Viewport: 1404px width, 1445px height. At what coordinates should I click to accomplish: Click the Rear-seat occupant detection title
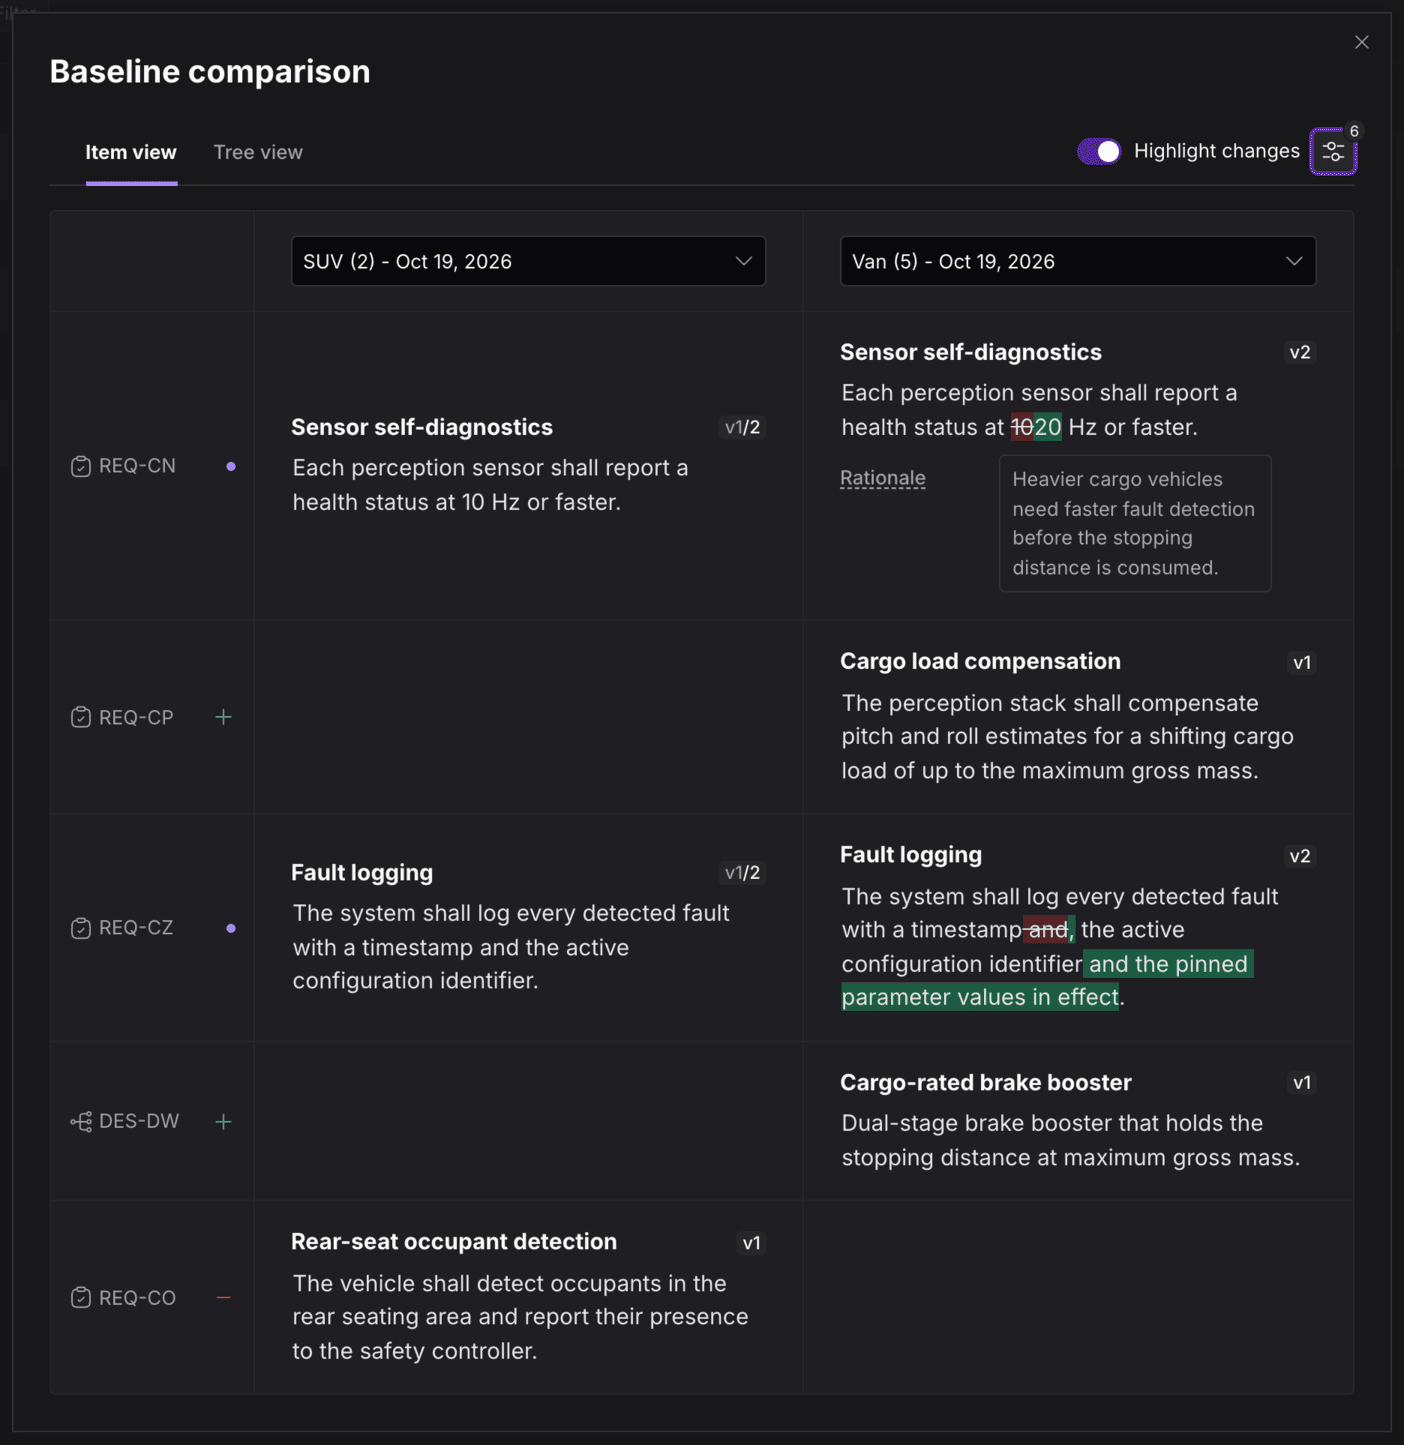[x=454, y=1241]
